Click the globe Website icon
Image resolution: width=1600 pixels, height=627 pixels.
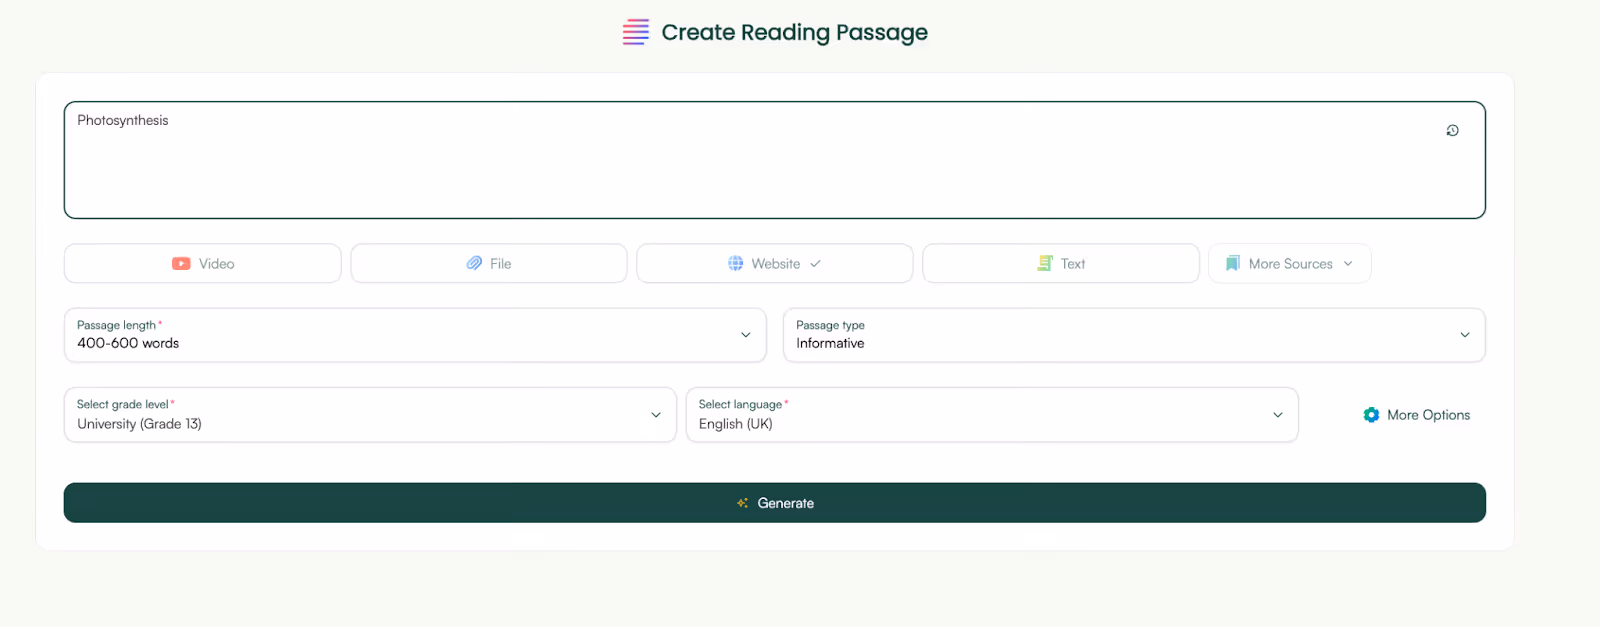735,263
